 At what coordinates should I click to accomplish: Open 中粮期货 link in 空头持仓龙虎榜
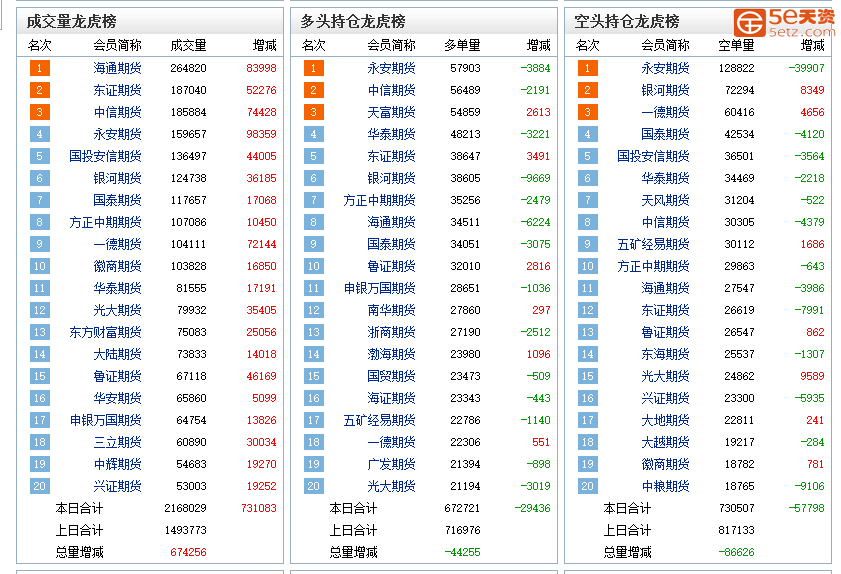click(x=666, y=486)
